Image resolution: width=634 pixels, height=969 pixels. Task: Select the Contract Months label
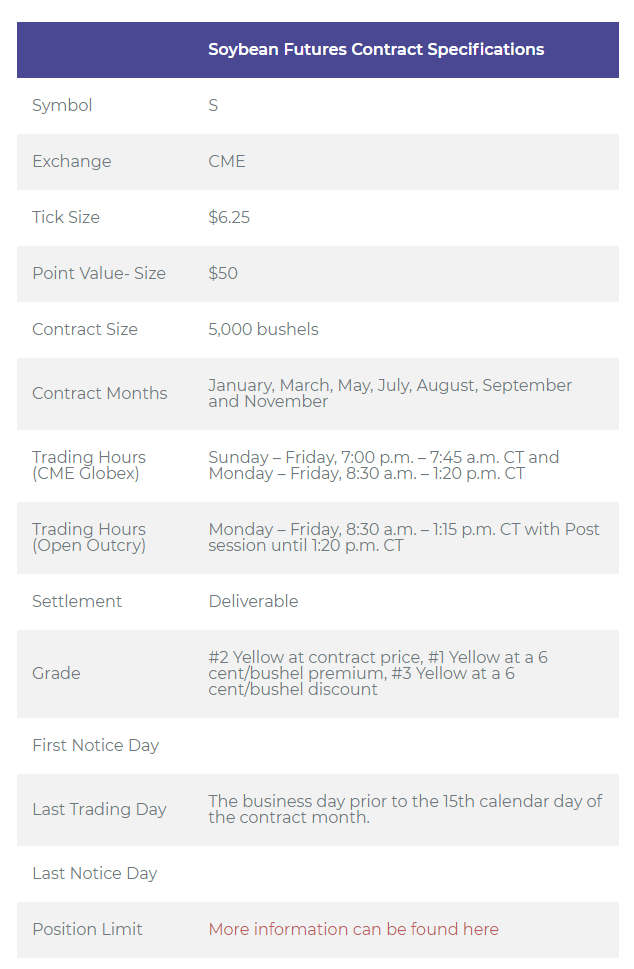pyautogui.click(x=99, y=393)
